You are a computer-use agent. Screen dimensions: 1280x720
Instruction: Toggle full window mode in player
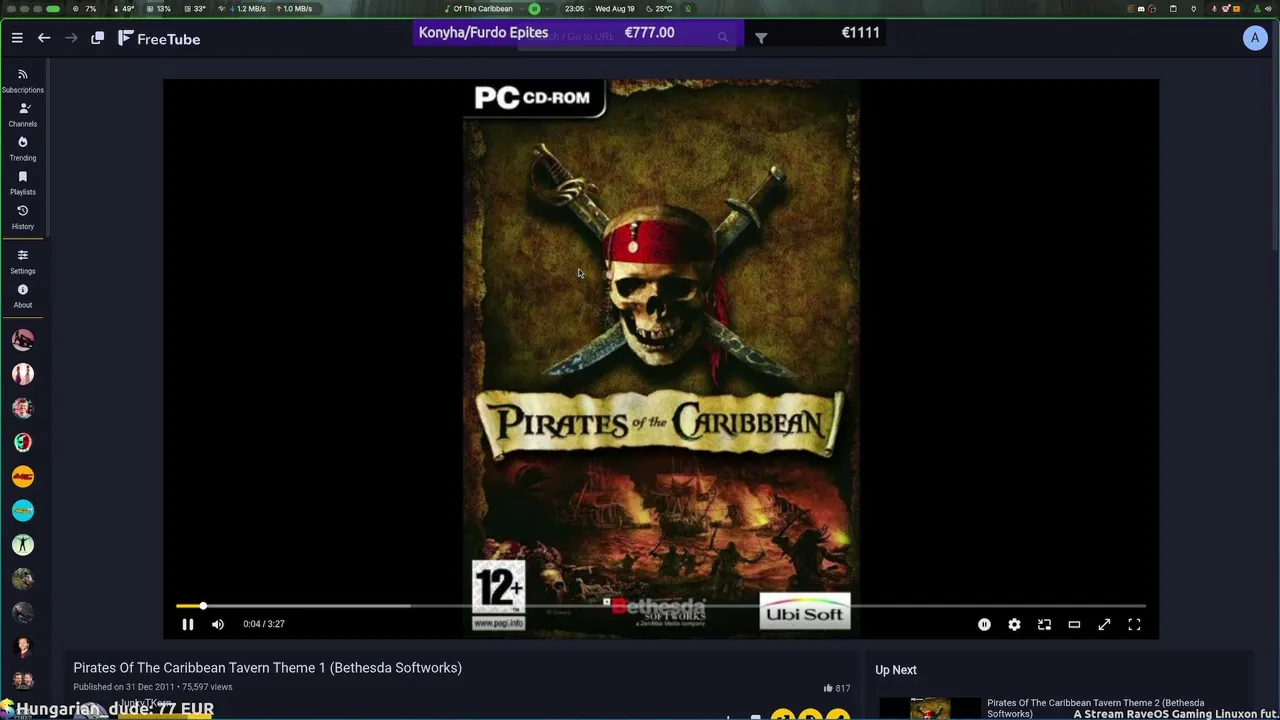click(x=1044, y=624)
